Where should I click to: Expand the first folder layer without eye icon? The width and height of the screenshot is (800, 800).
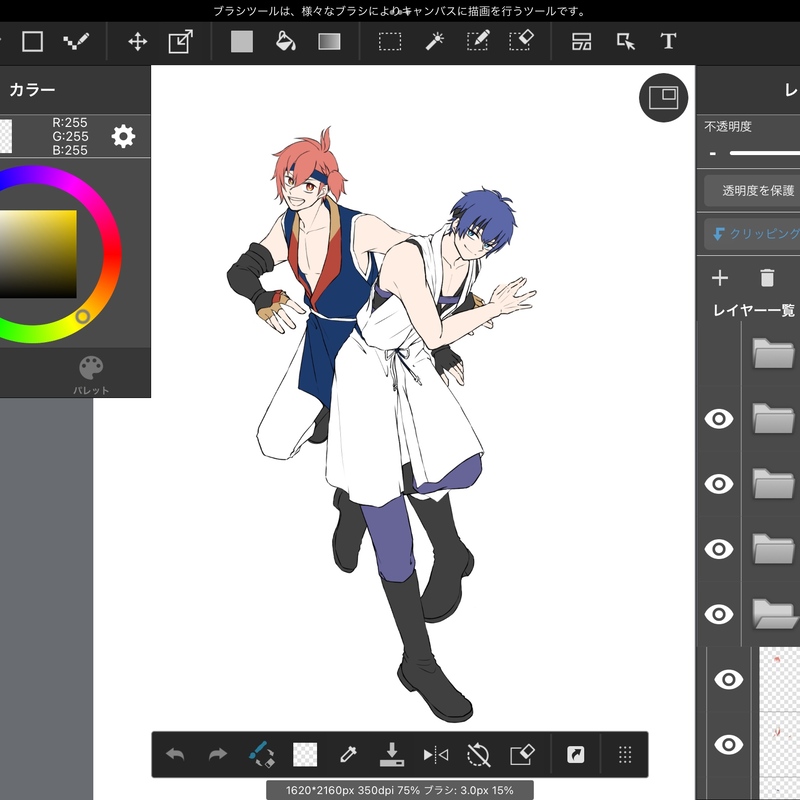tap(773, 353)
